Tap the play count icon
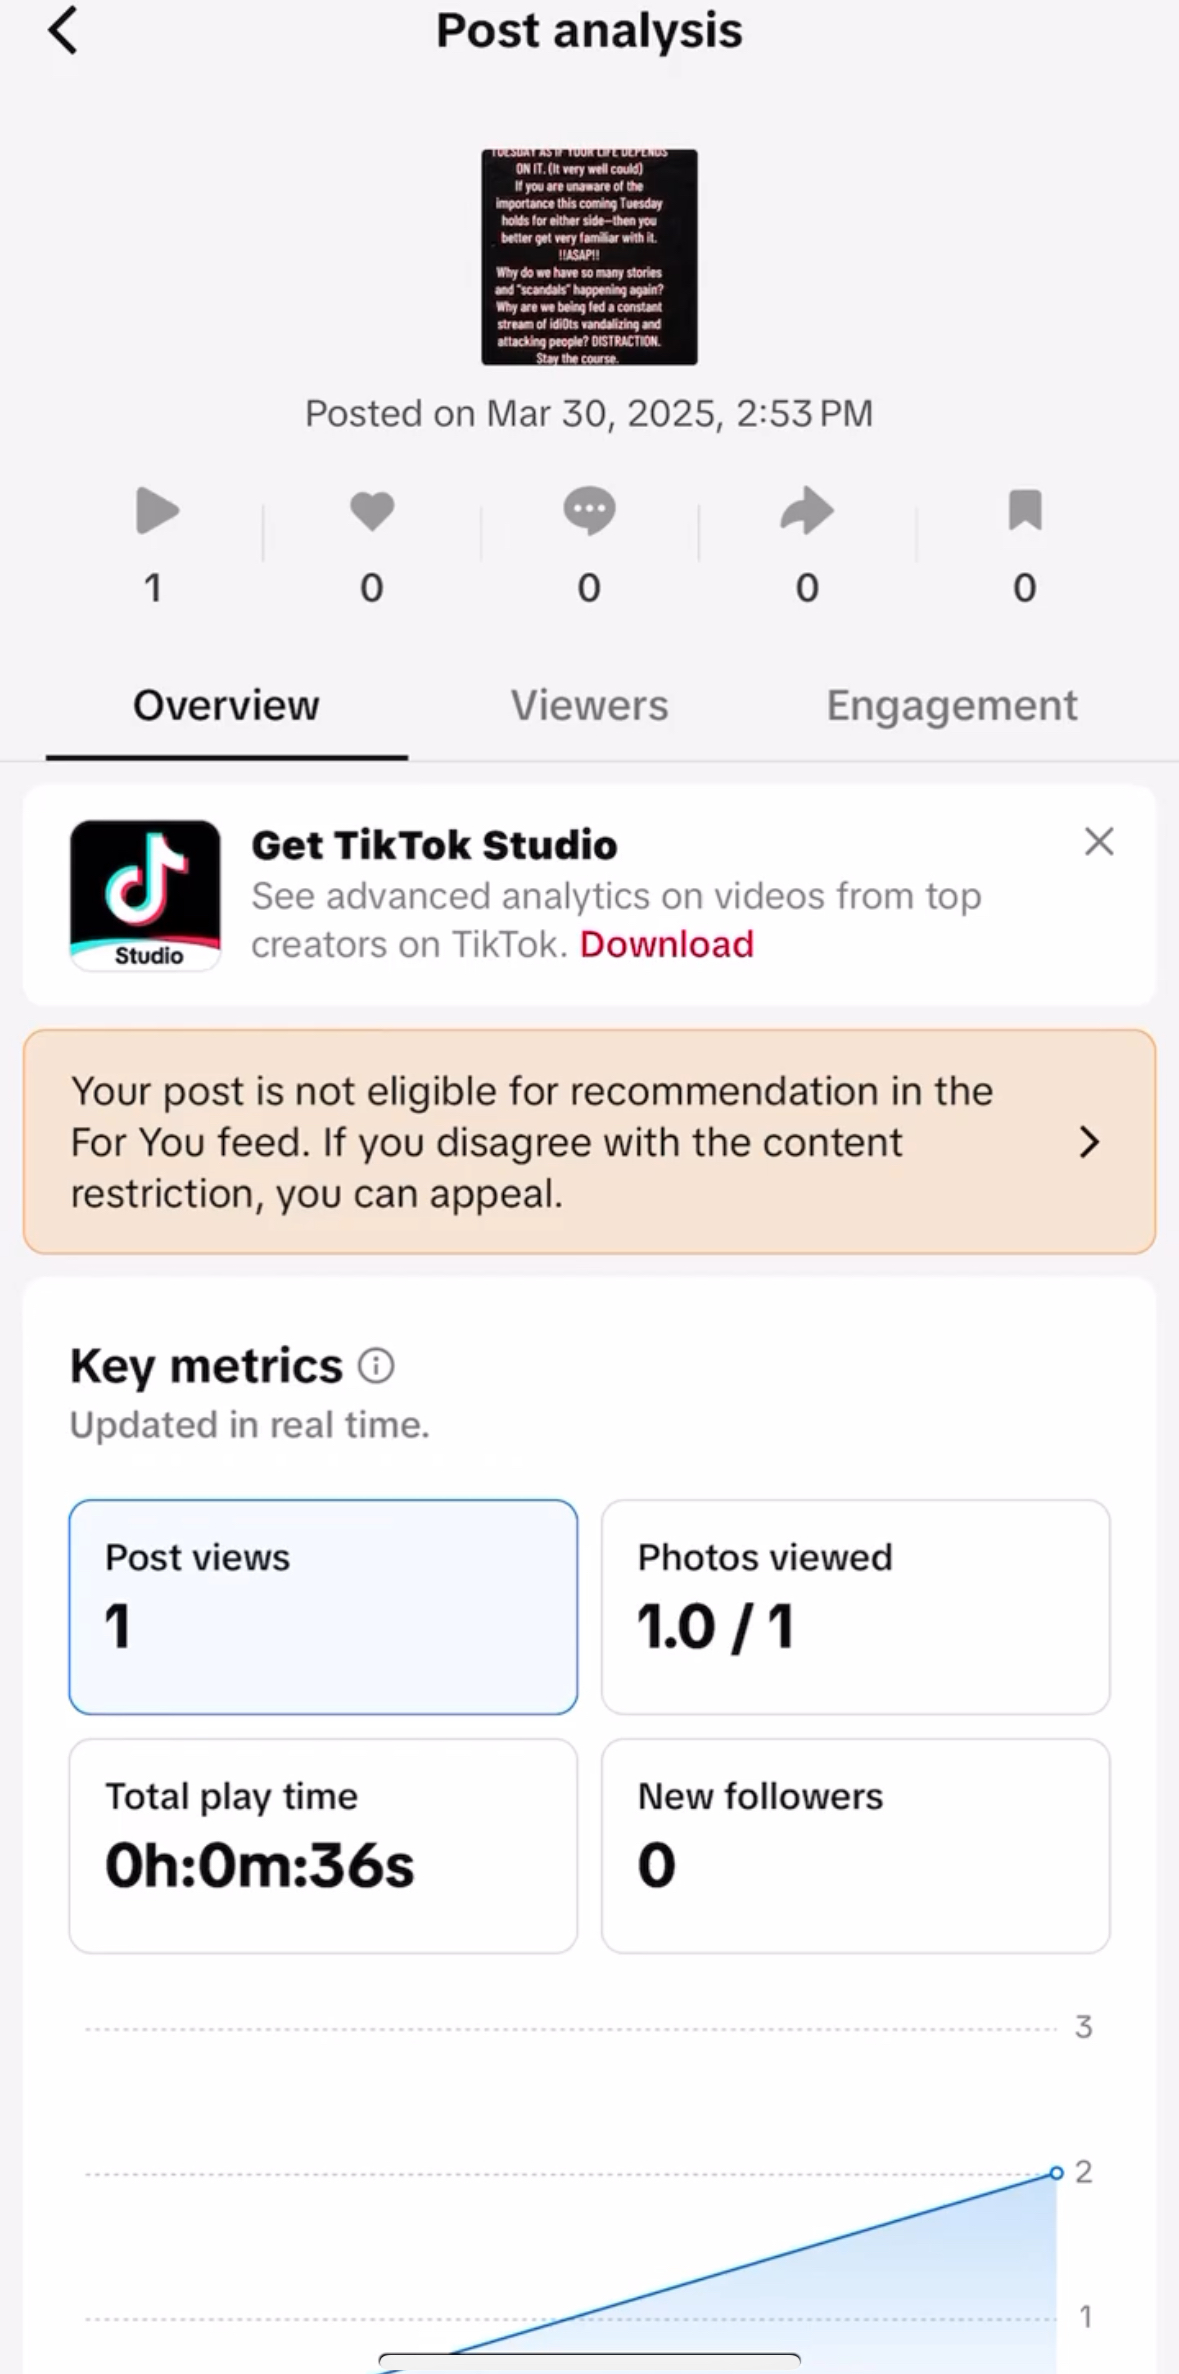1179x2374 pixels. [x=157, y=511]
